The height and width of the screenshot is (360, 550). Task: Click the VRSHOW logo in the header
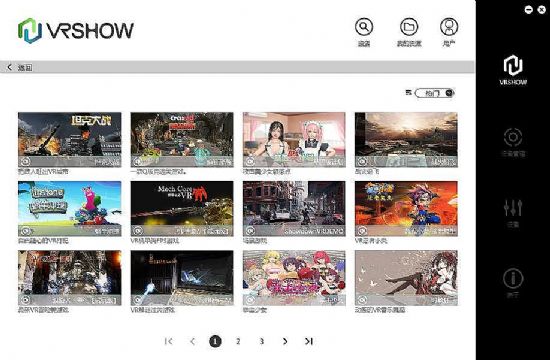[76, 31]
